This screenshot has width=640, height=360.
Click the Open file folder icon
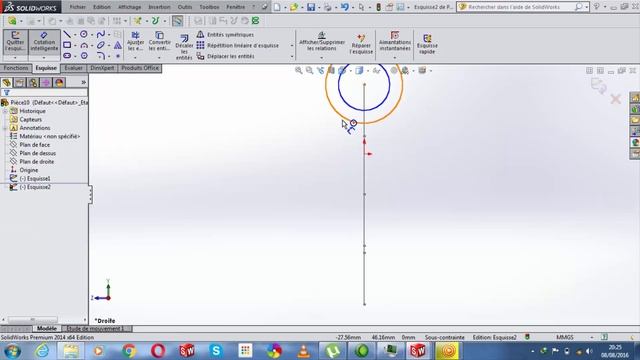[x=294, y=7]
